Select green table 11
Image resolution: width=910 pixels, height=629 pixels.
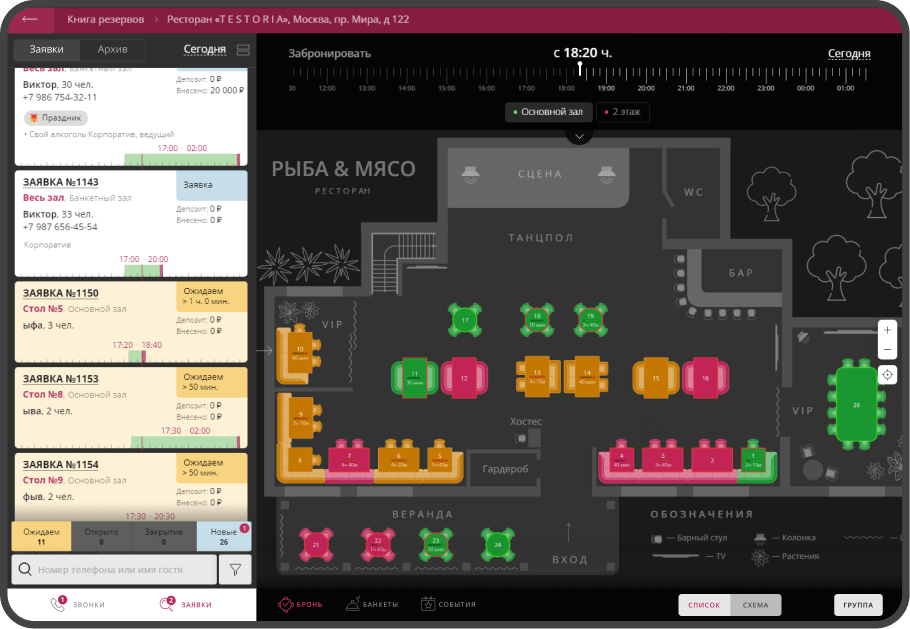[414, 378]
